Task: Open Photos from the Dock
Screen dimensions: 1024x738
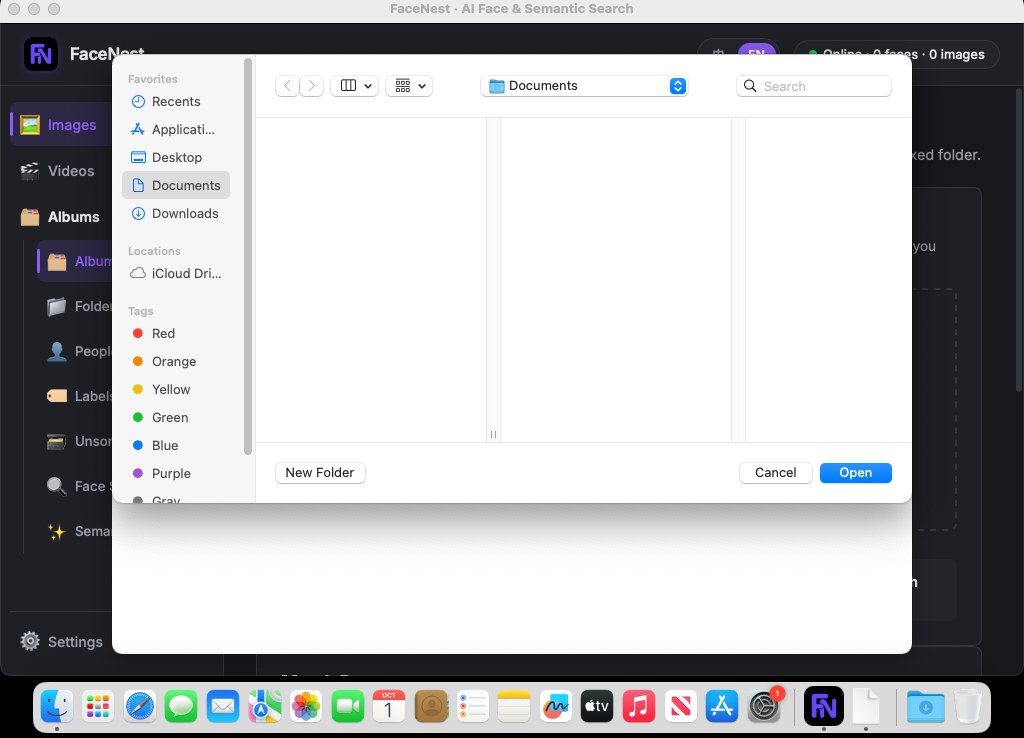Action: coord(306,706)
